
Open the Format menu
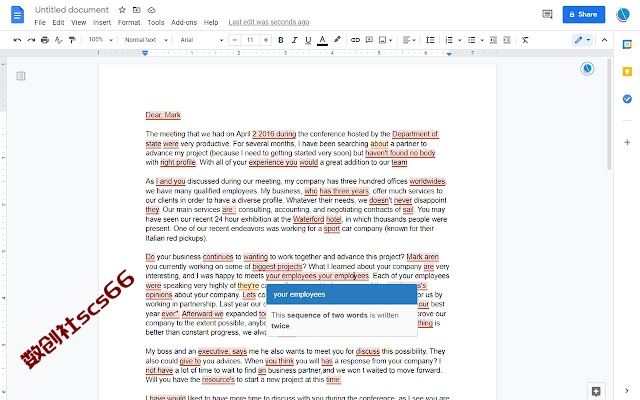129,22
